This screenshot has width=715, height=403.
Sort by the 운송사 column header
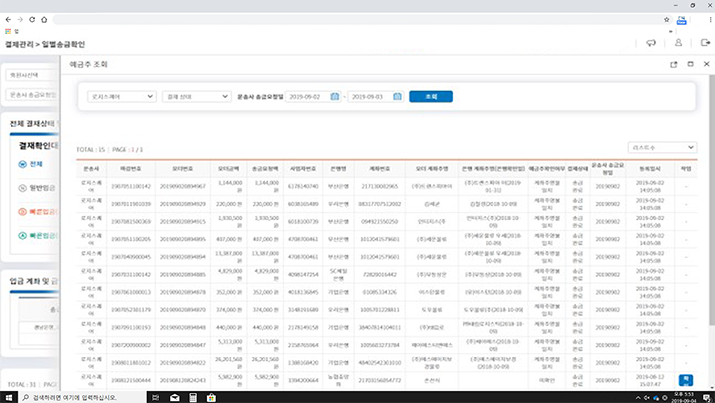91,169
